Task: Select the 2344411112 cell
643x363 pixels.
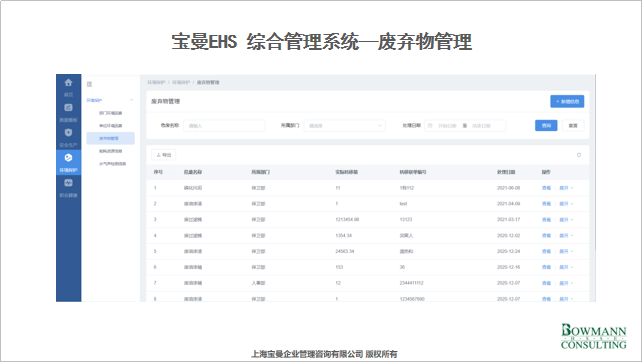Action: (412, 283)
